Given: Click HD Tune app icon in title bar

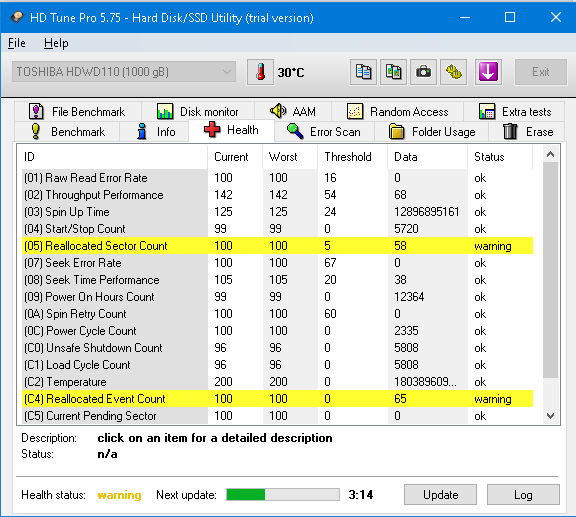Looking at the screenshot, I should 17,17.
